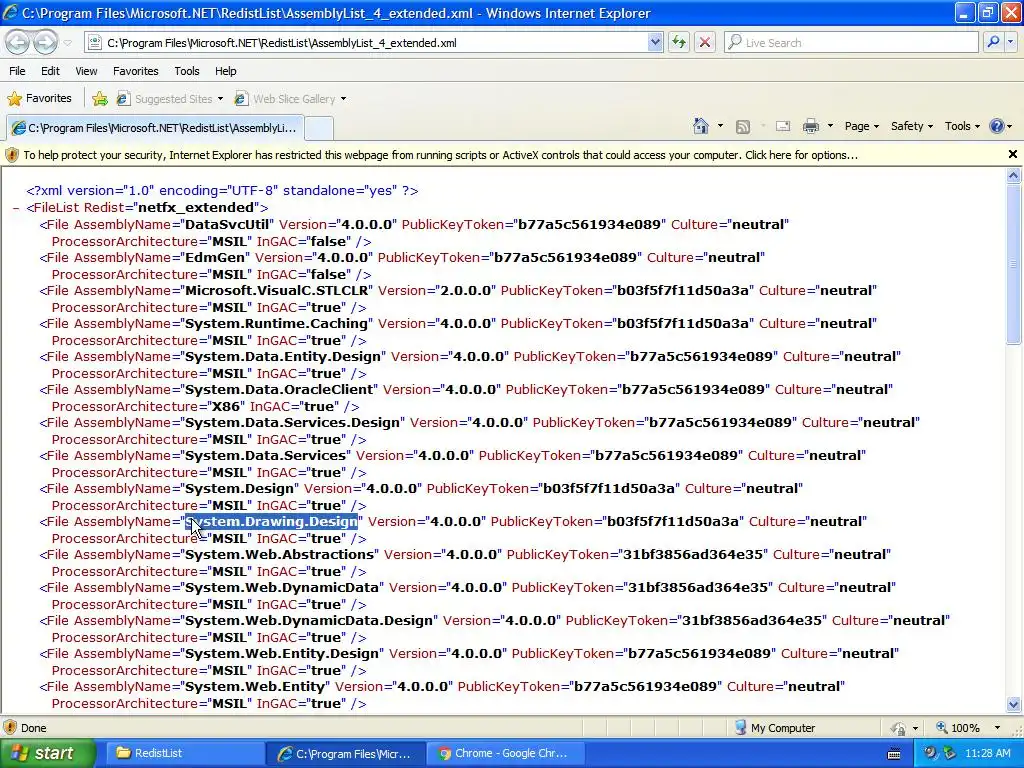Click the My Computer security zone
The image size is (1024, 768).
click(x=775, y=728)
